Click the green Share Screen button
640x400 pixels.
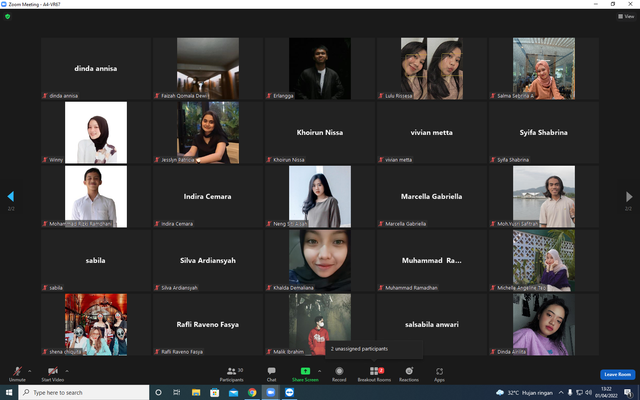click(x=305, y=373)
